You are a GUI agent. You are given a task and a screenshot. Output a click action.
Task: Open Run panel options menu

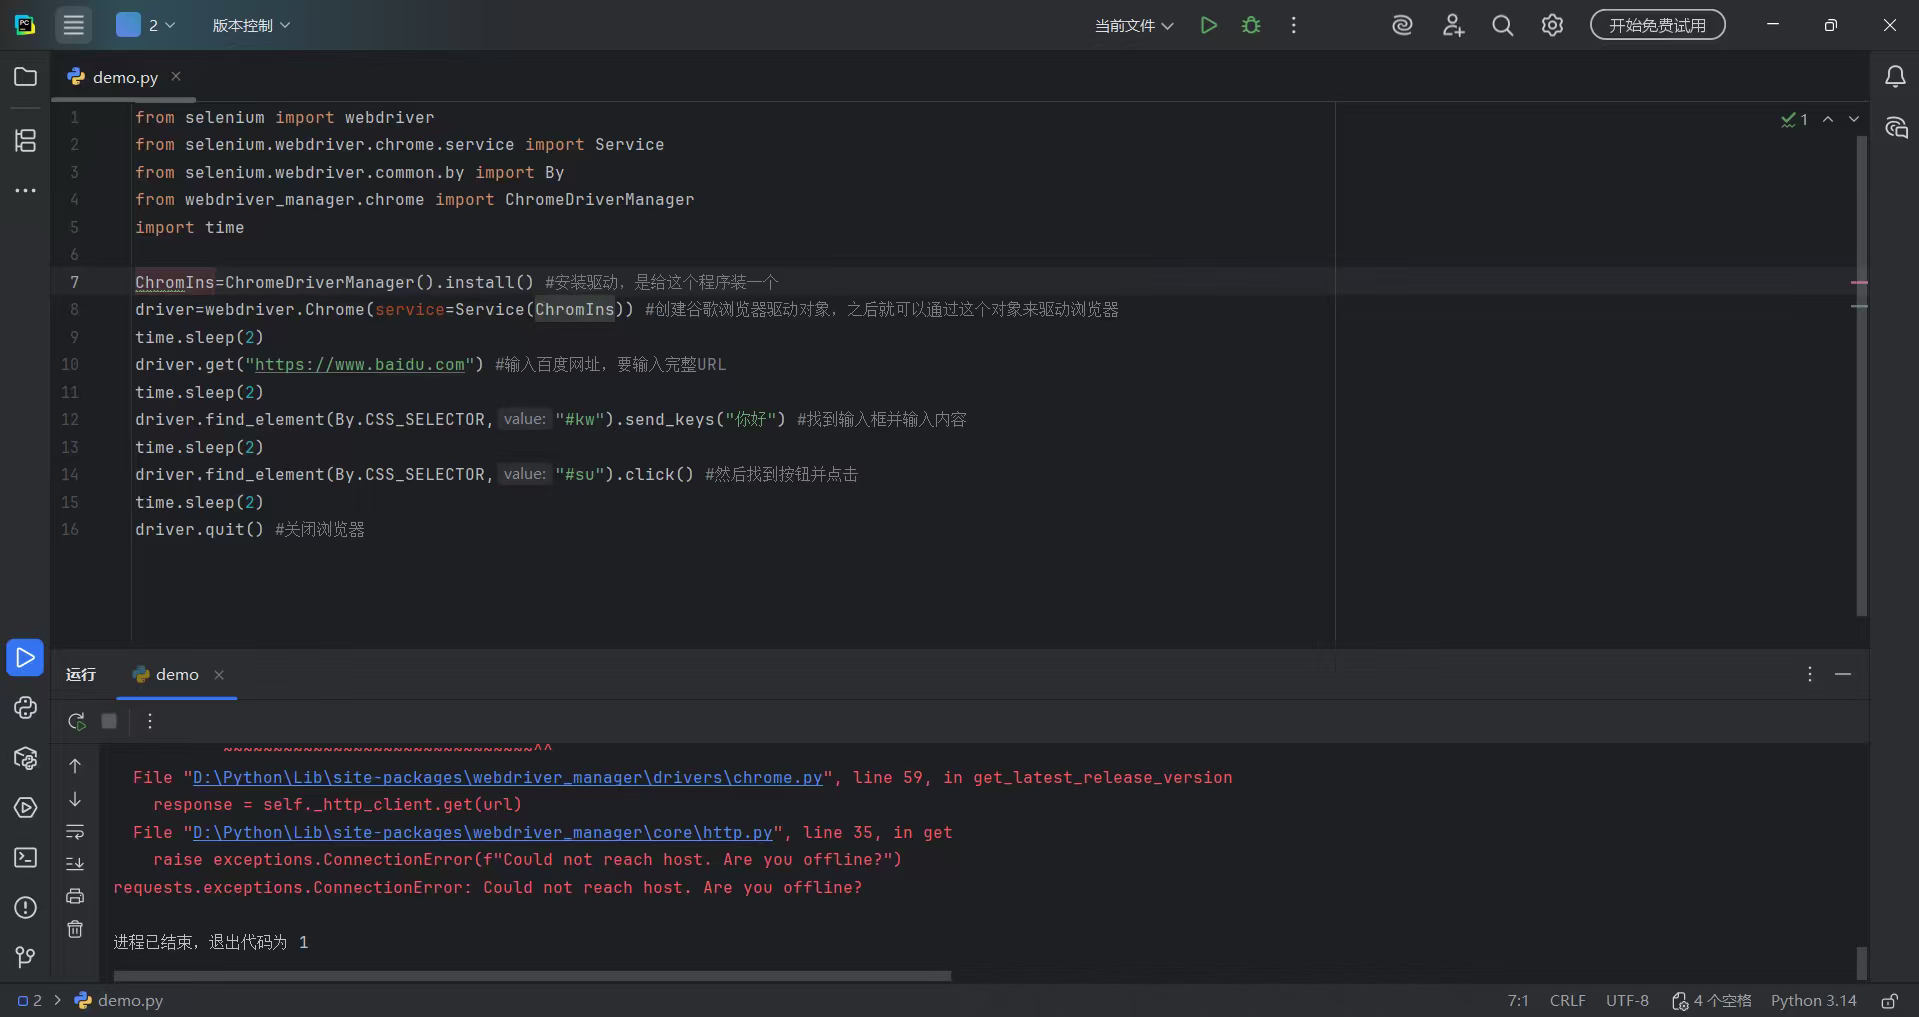tap(1809, 674)
